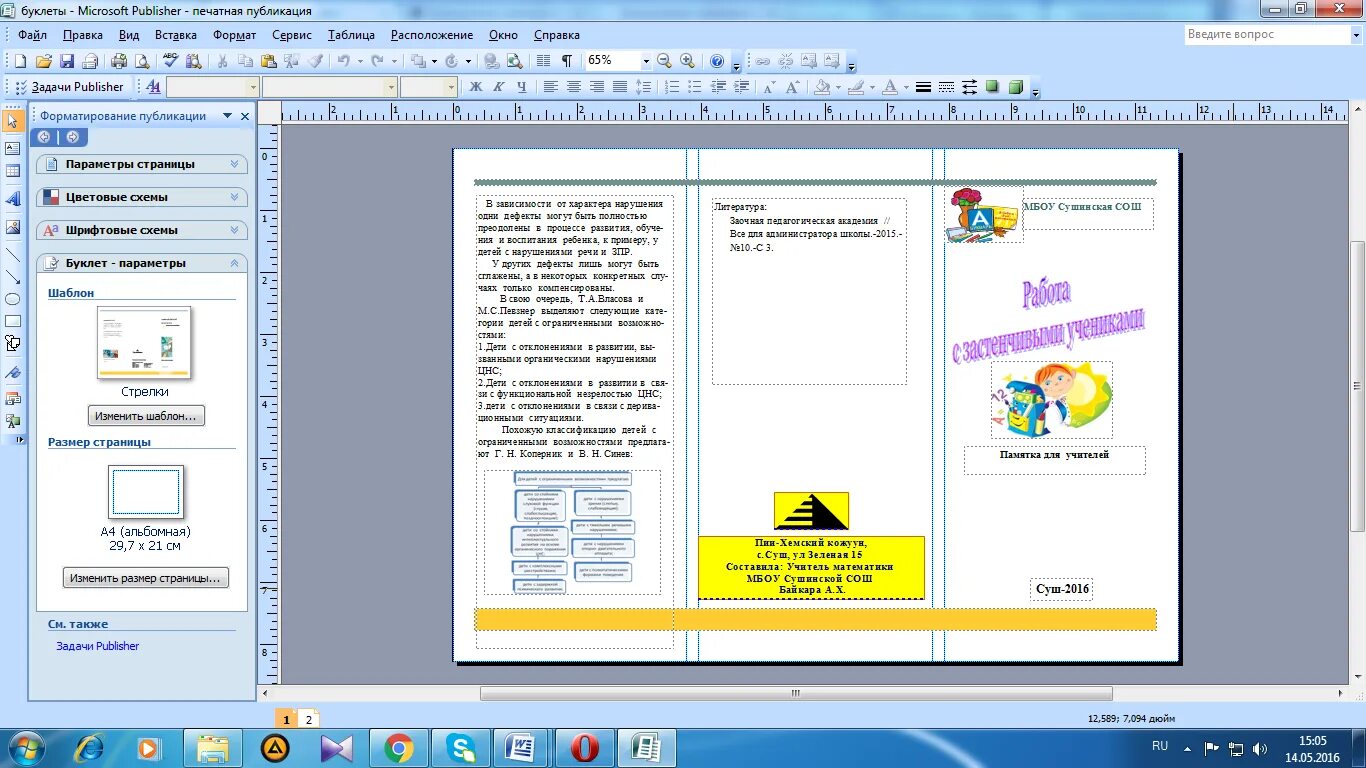The height and width of the screenshot is (768, 1366).
Task: Pick the Arrow drawing tool
Action: coord(13,277)
